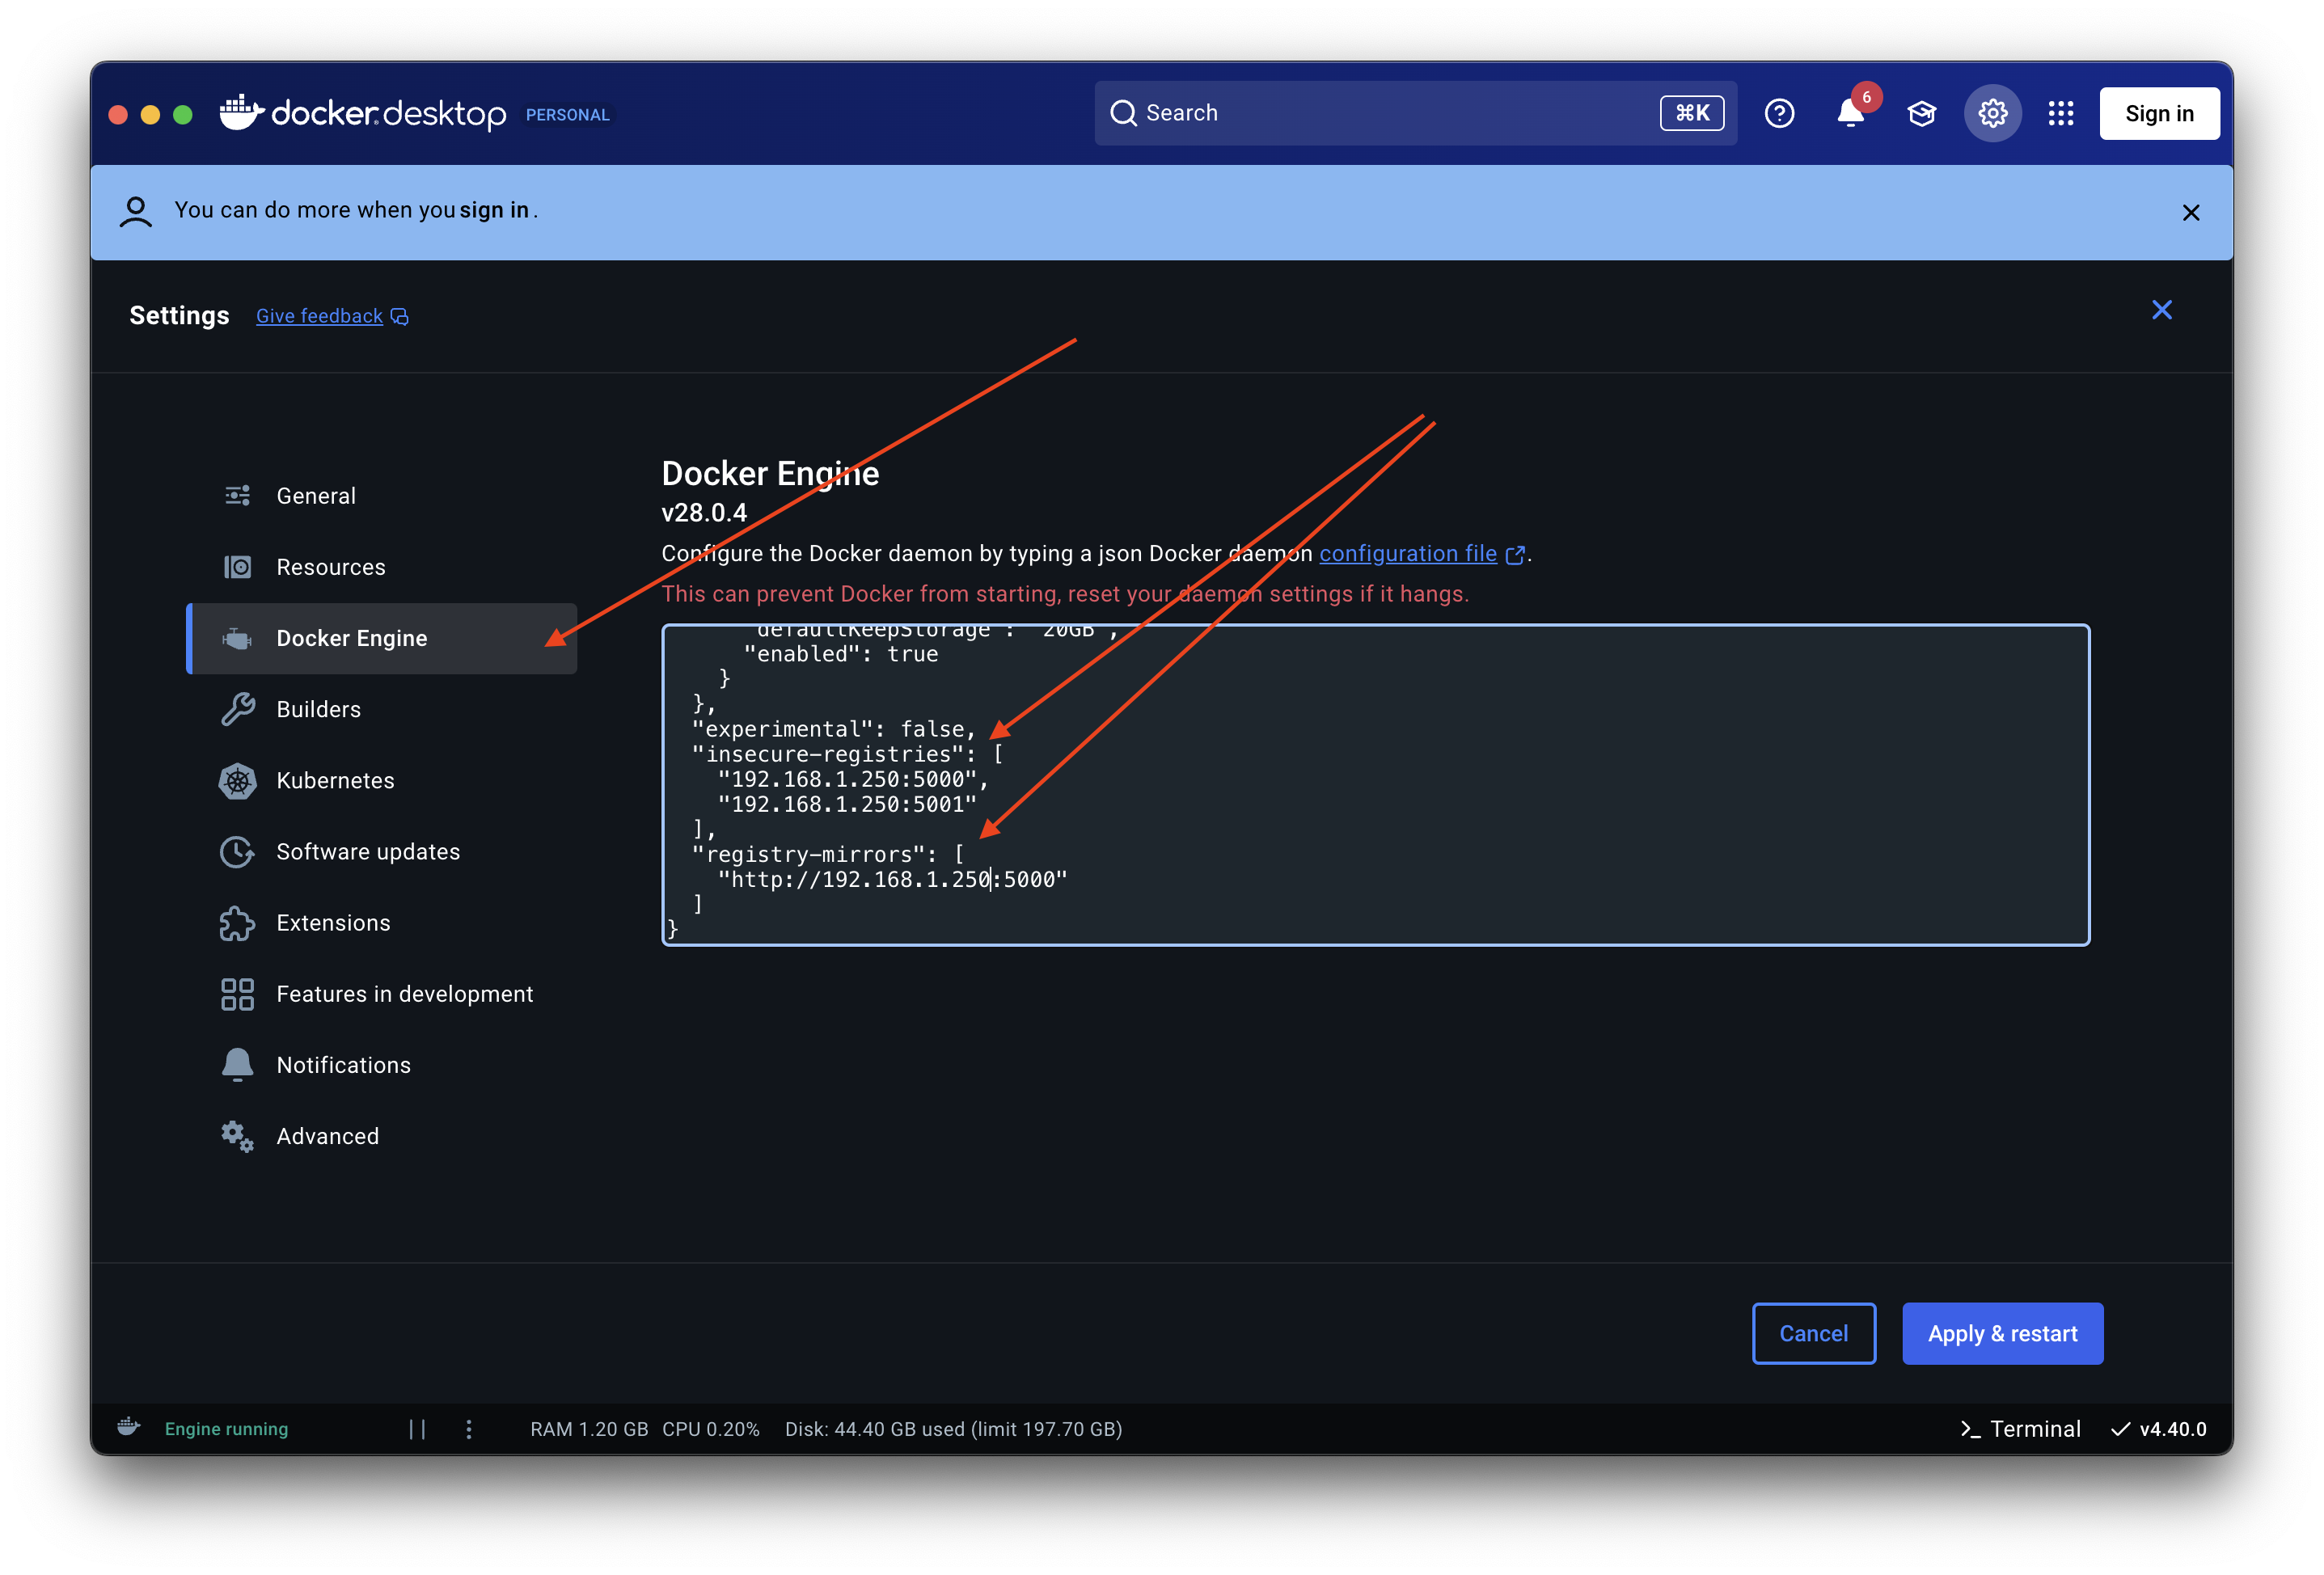The width and height of the screenshot is (2324, 1575).
Task: Click the v28.0.4 engine version text
Action: (704, 513)
